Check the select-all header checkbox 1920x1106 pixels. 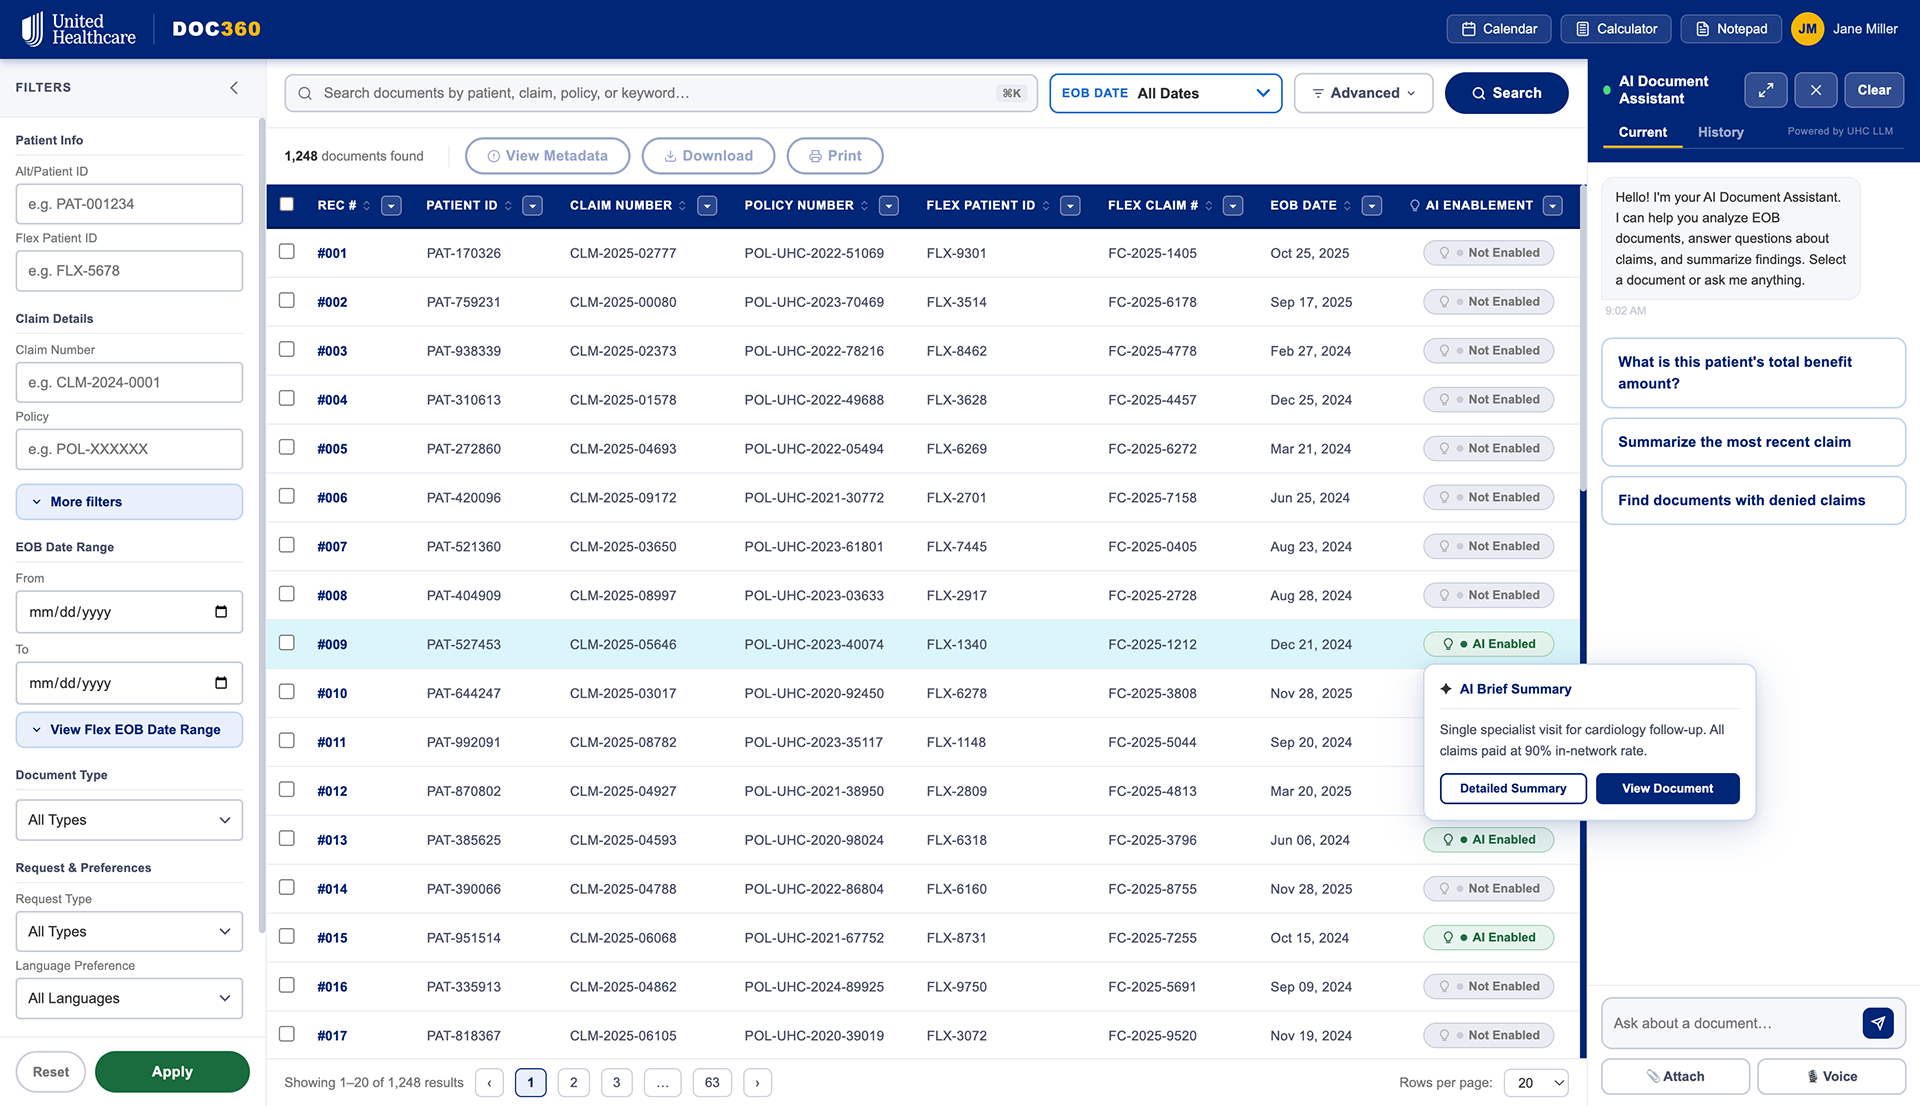click(x=287, y=204)
